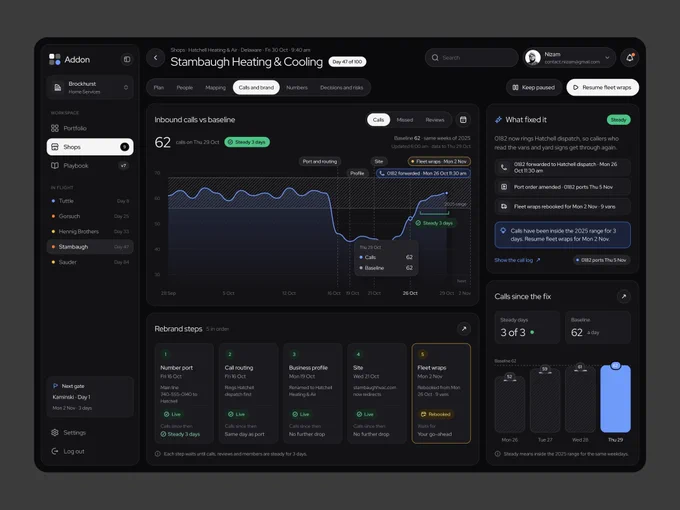
Task: Select Hennig Brothers in the In flight list
Action: [90, 232]
